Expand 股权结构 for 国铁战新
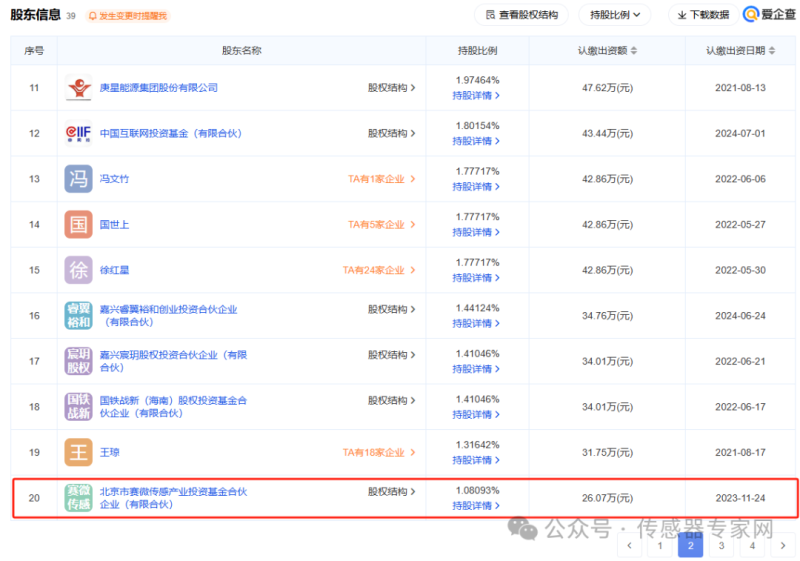 [x=391, y=400]
